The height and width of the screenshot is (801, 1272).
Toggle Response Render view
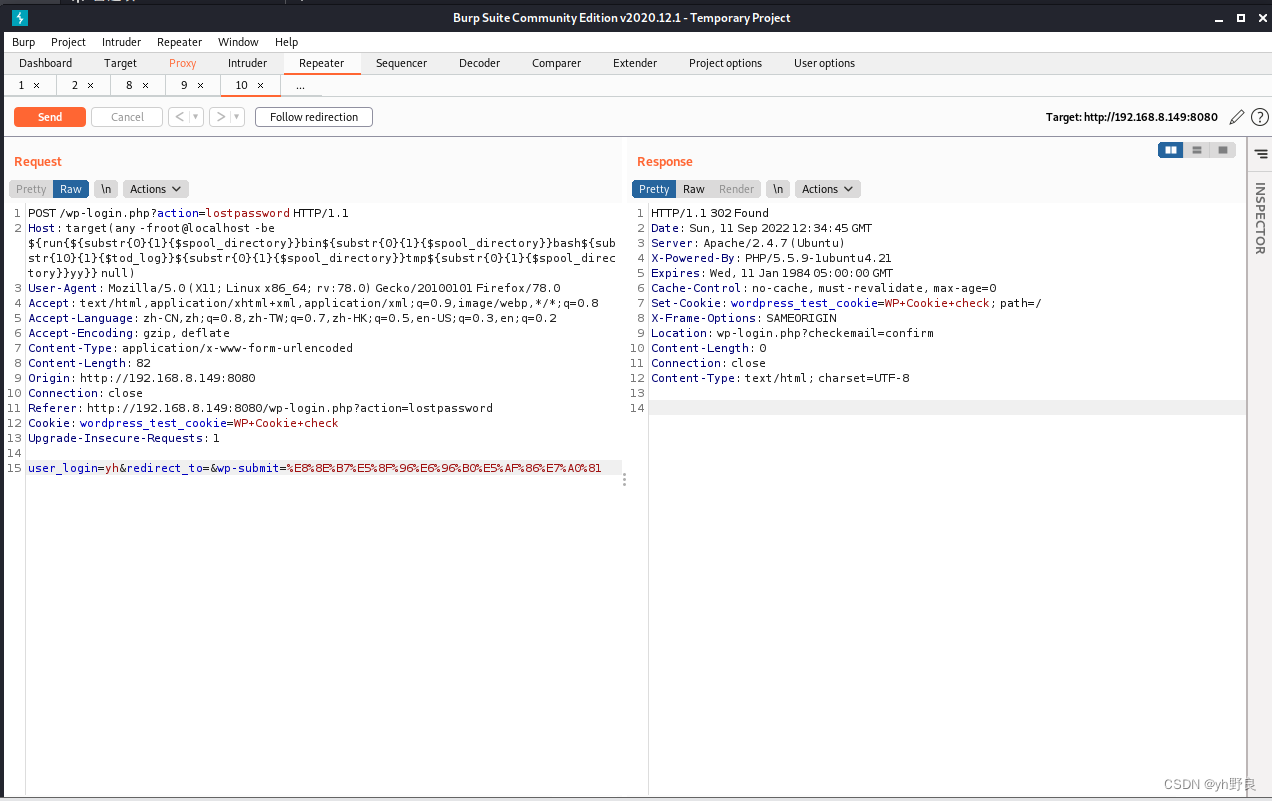tap(737, 189)
